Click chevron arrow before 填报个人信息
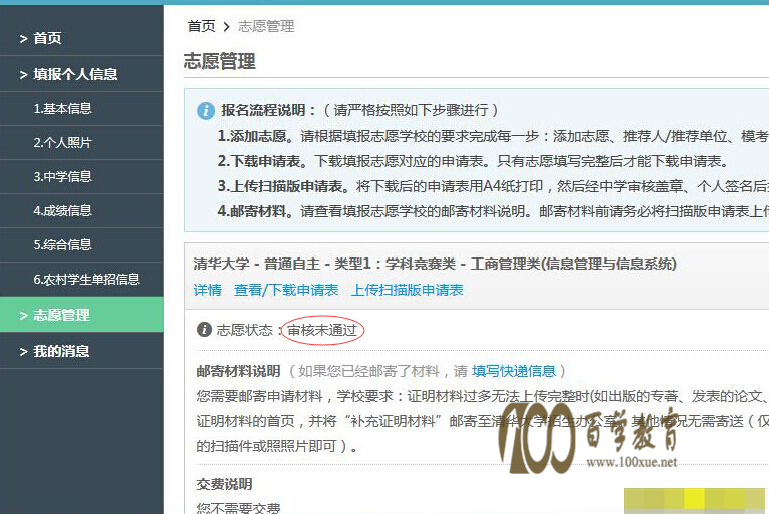Screen dimensions: 769x514 click(23, 75)
